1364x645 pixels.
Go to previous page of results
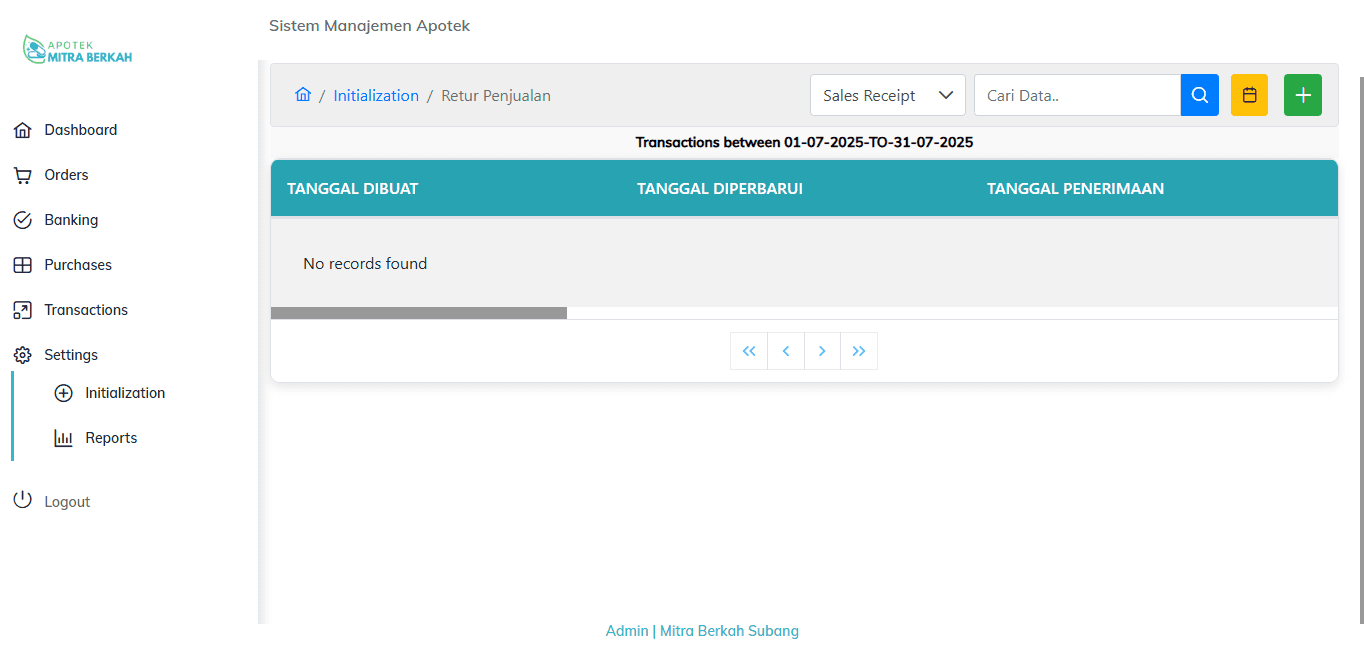[x=786, y=351]
